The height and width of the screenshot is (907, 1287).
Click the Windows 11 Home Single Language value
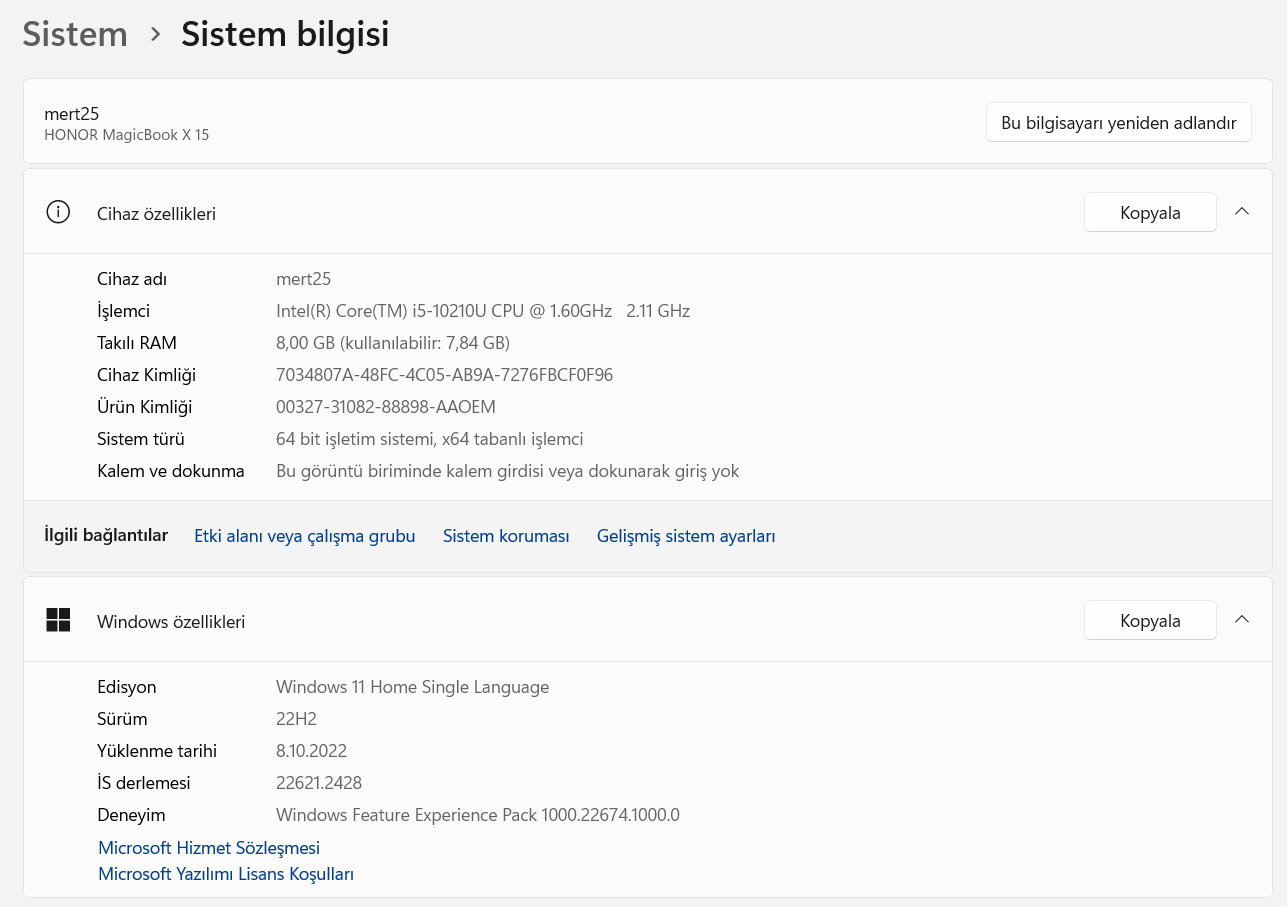tap(413, 687)
